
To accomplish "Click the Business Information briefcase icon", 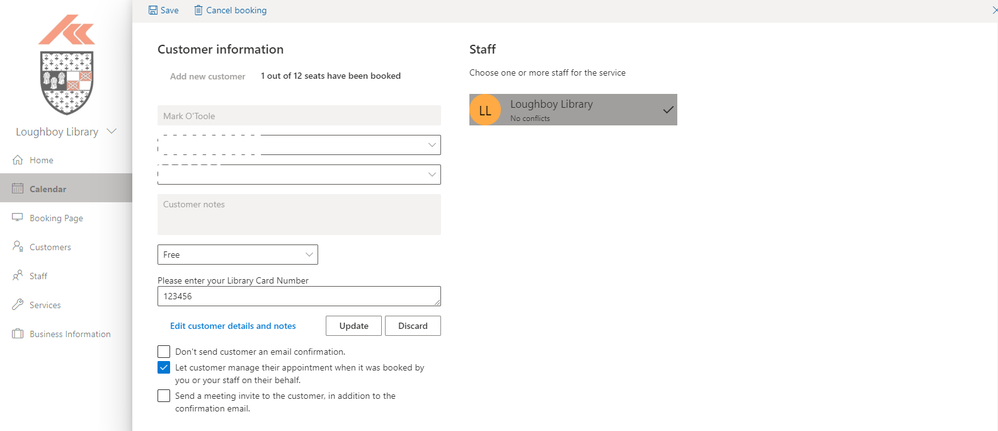I will 18,334.
